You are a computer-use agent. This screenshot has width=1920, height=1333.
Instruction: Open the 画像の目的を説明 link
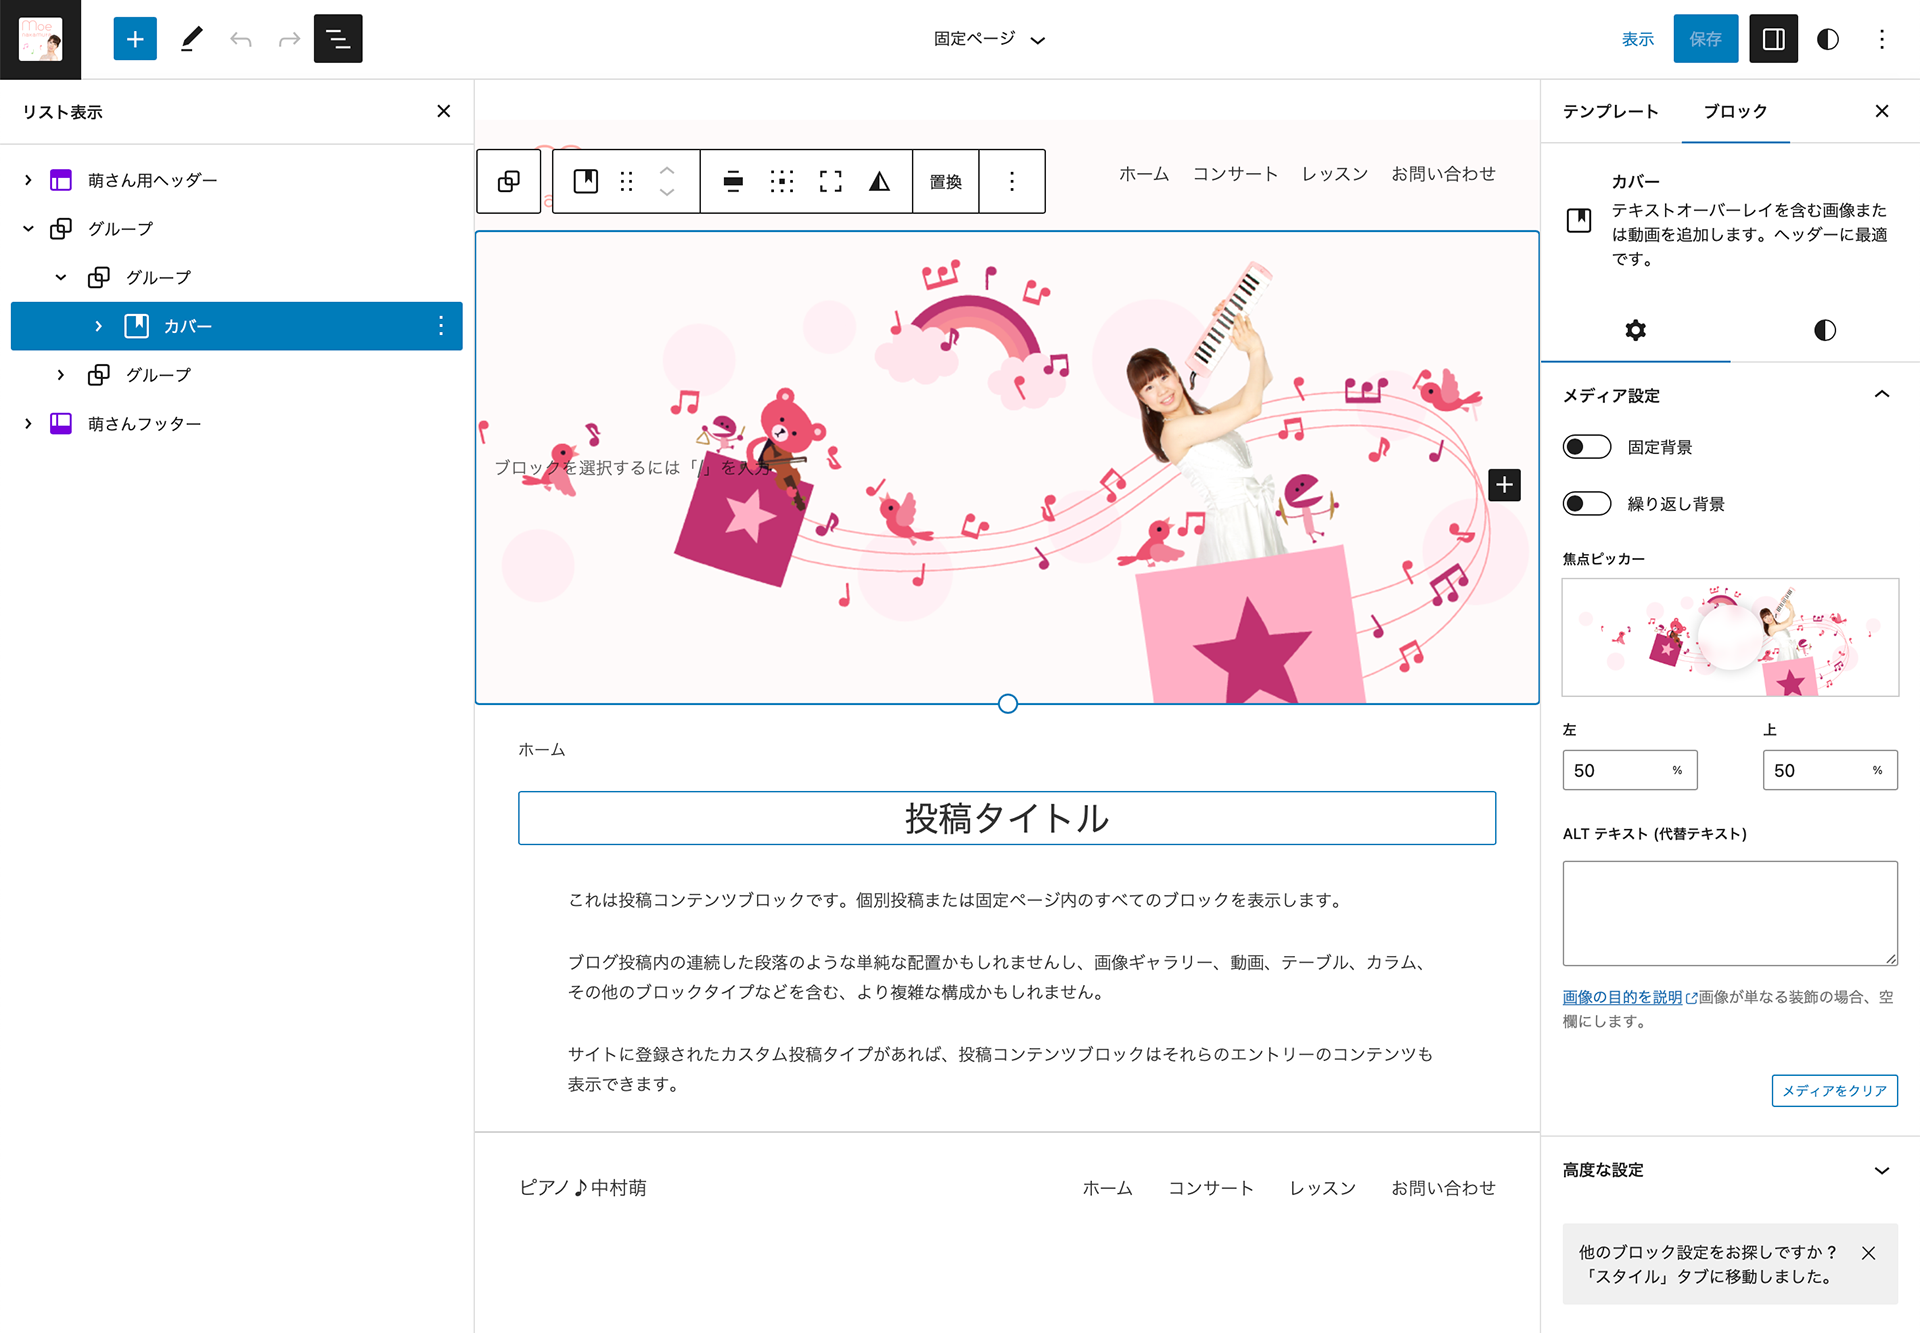point(1622,997)
